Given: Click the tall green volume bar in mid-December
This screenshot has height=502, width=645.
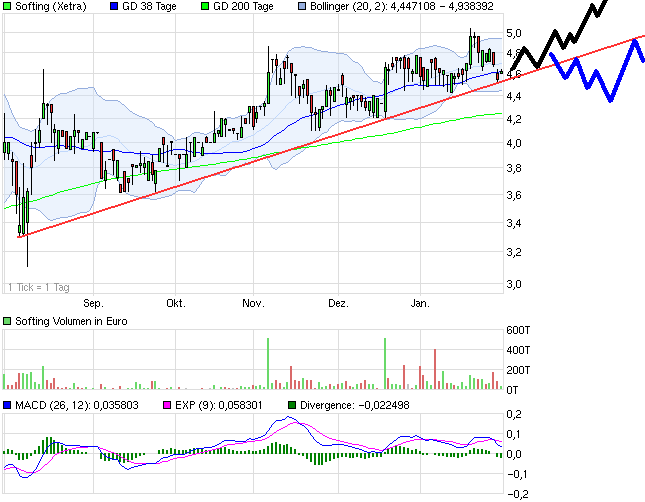Looking at the screenshot, I should tap(385, 364).
